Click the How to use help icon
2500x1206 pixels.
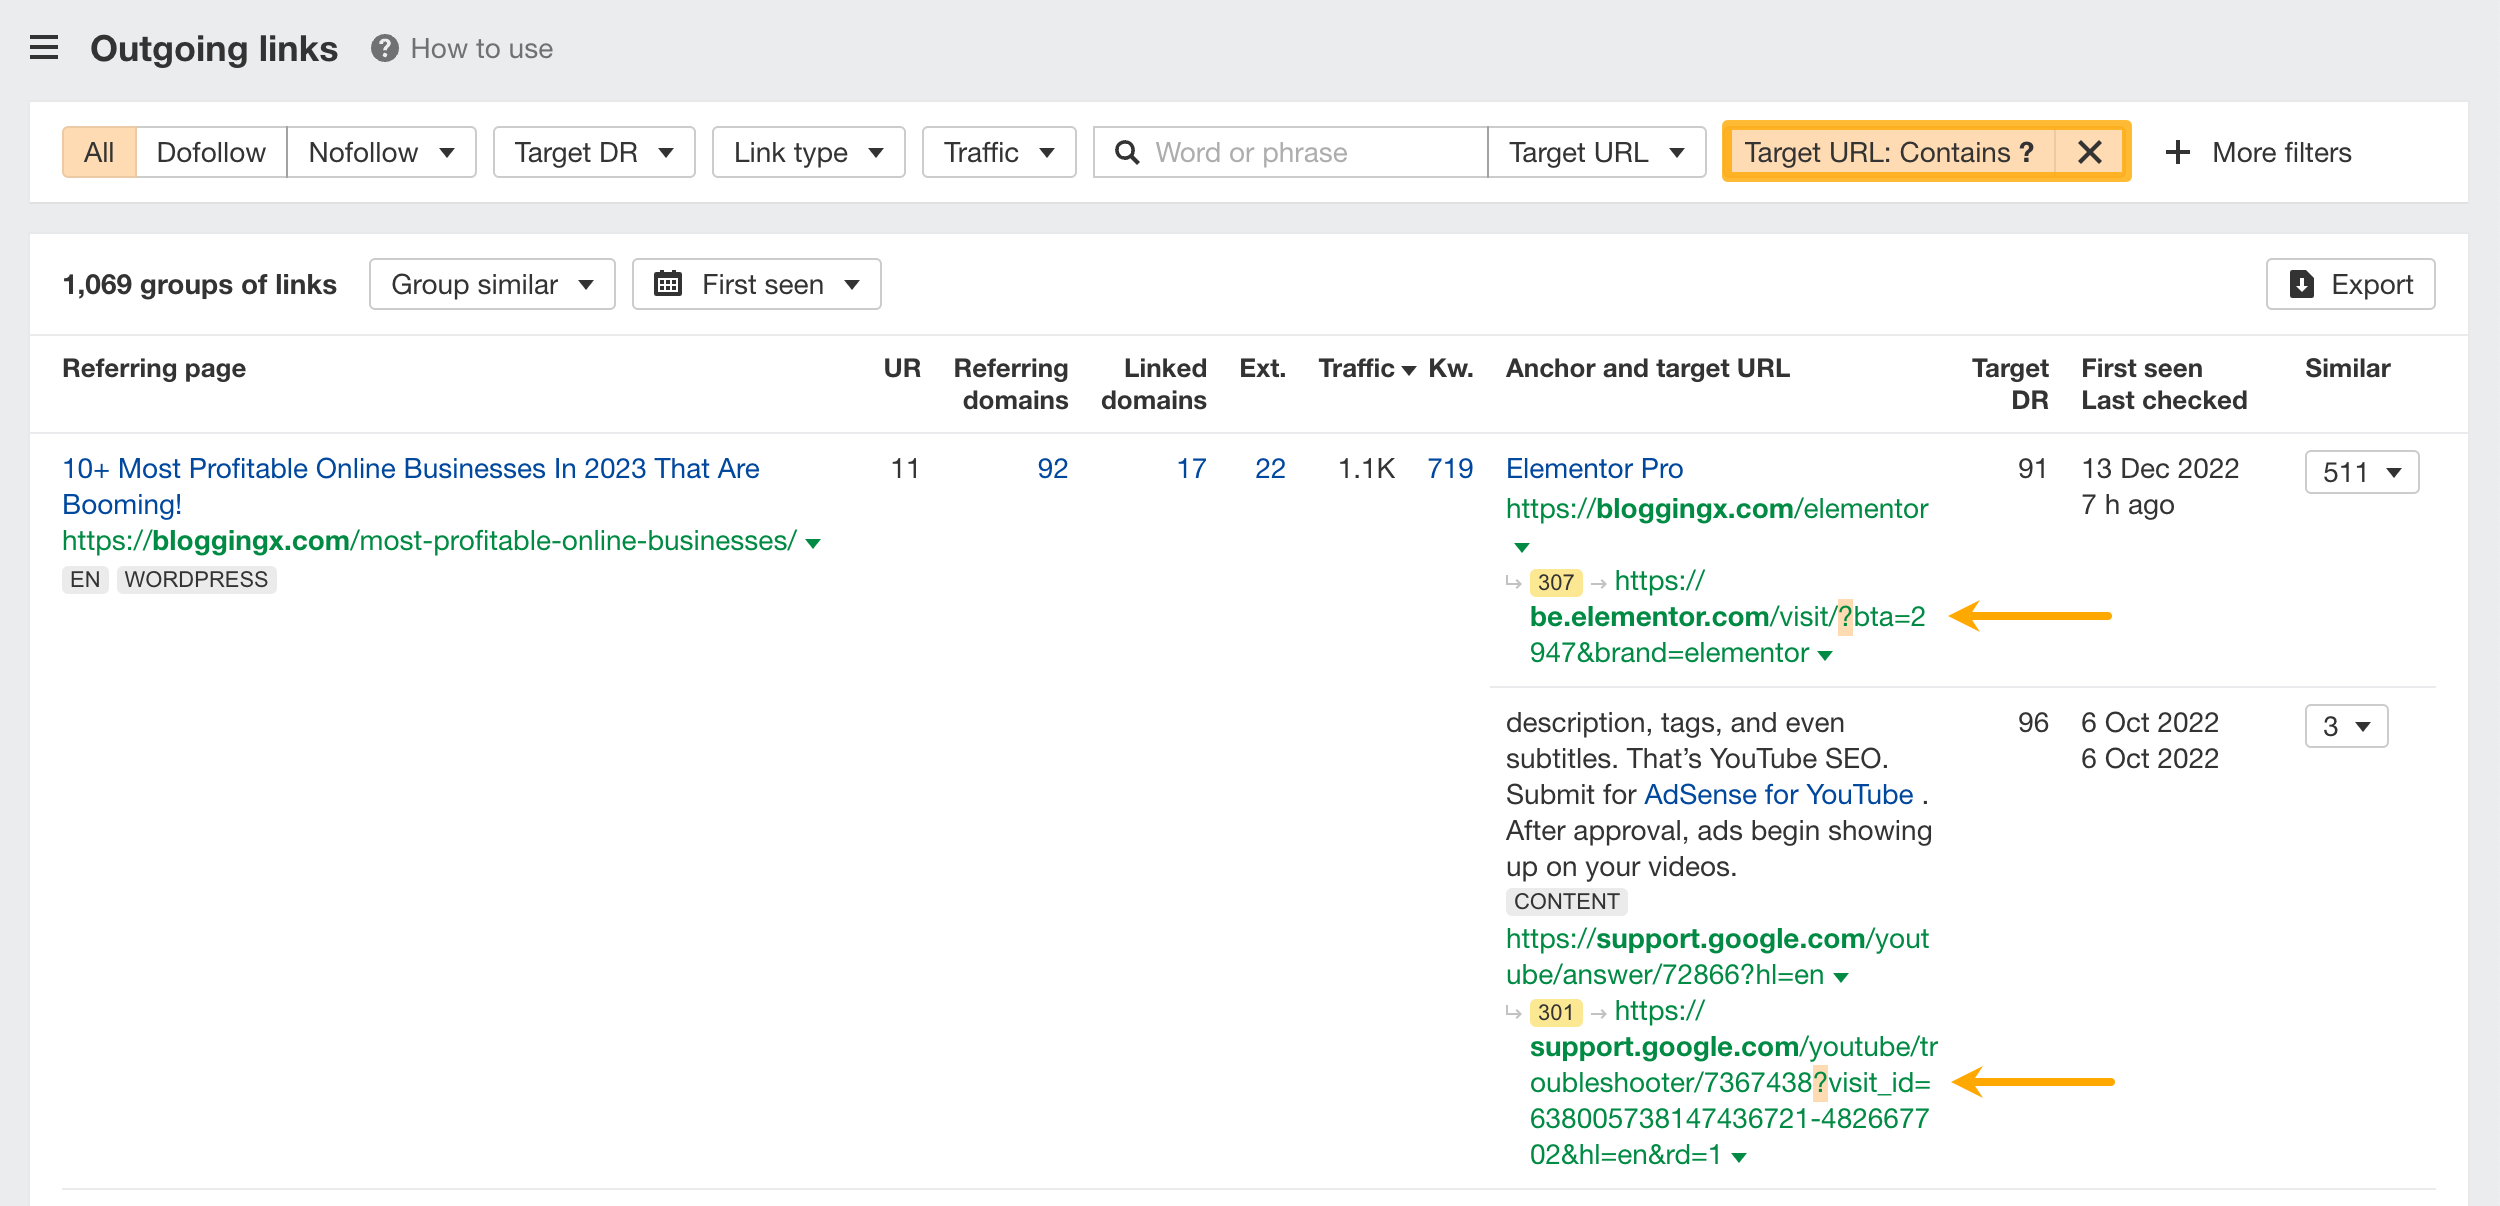pos(384,48)
